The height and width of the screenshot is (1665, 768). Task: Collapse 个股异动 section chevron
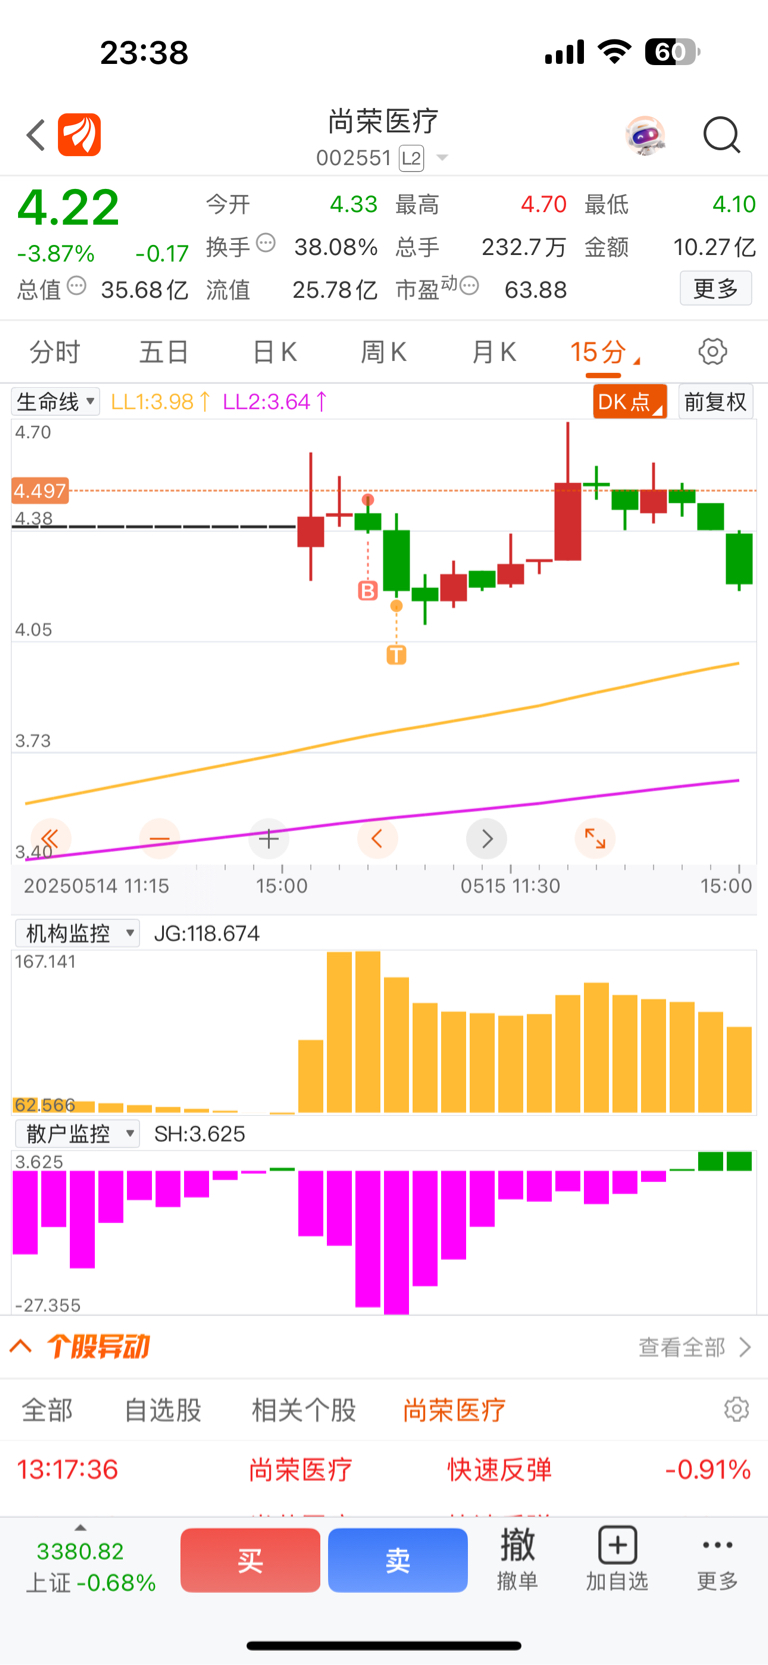(21, 1347)
